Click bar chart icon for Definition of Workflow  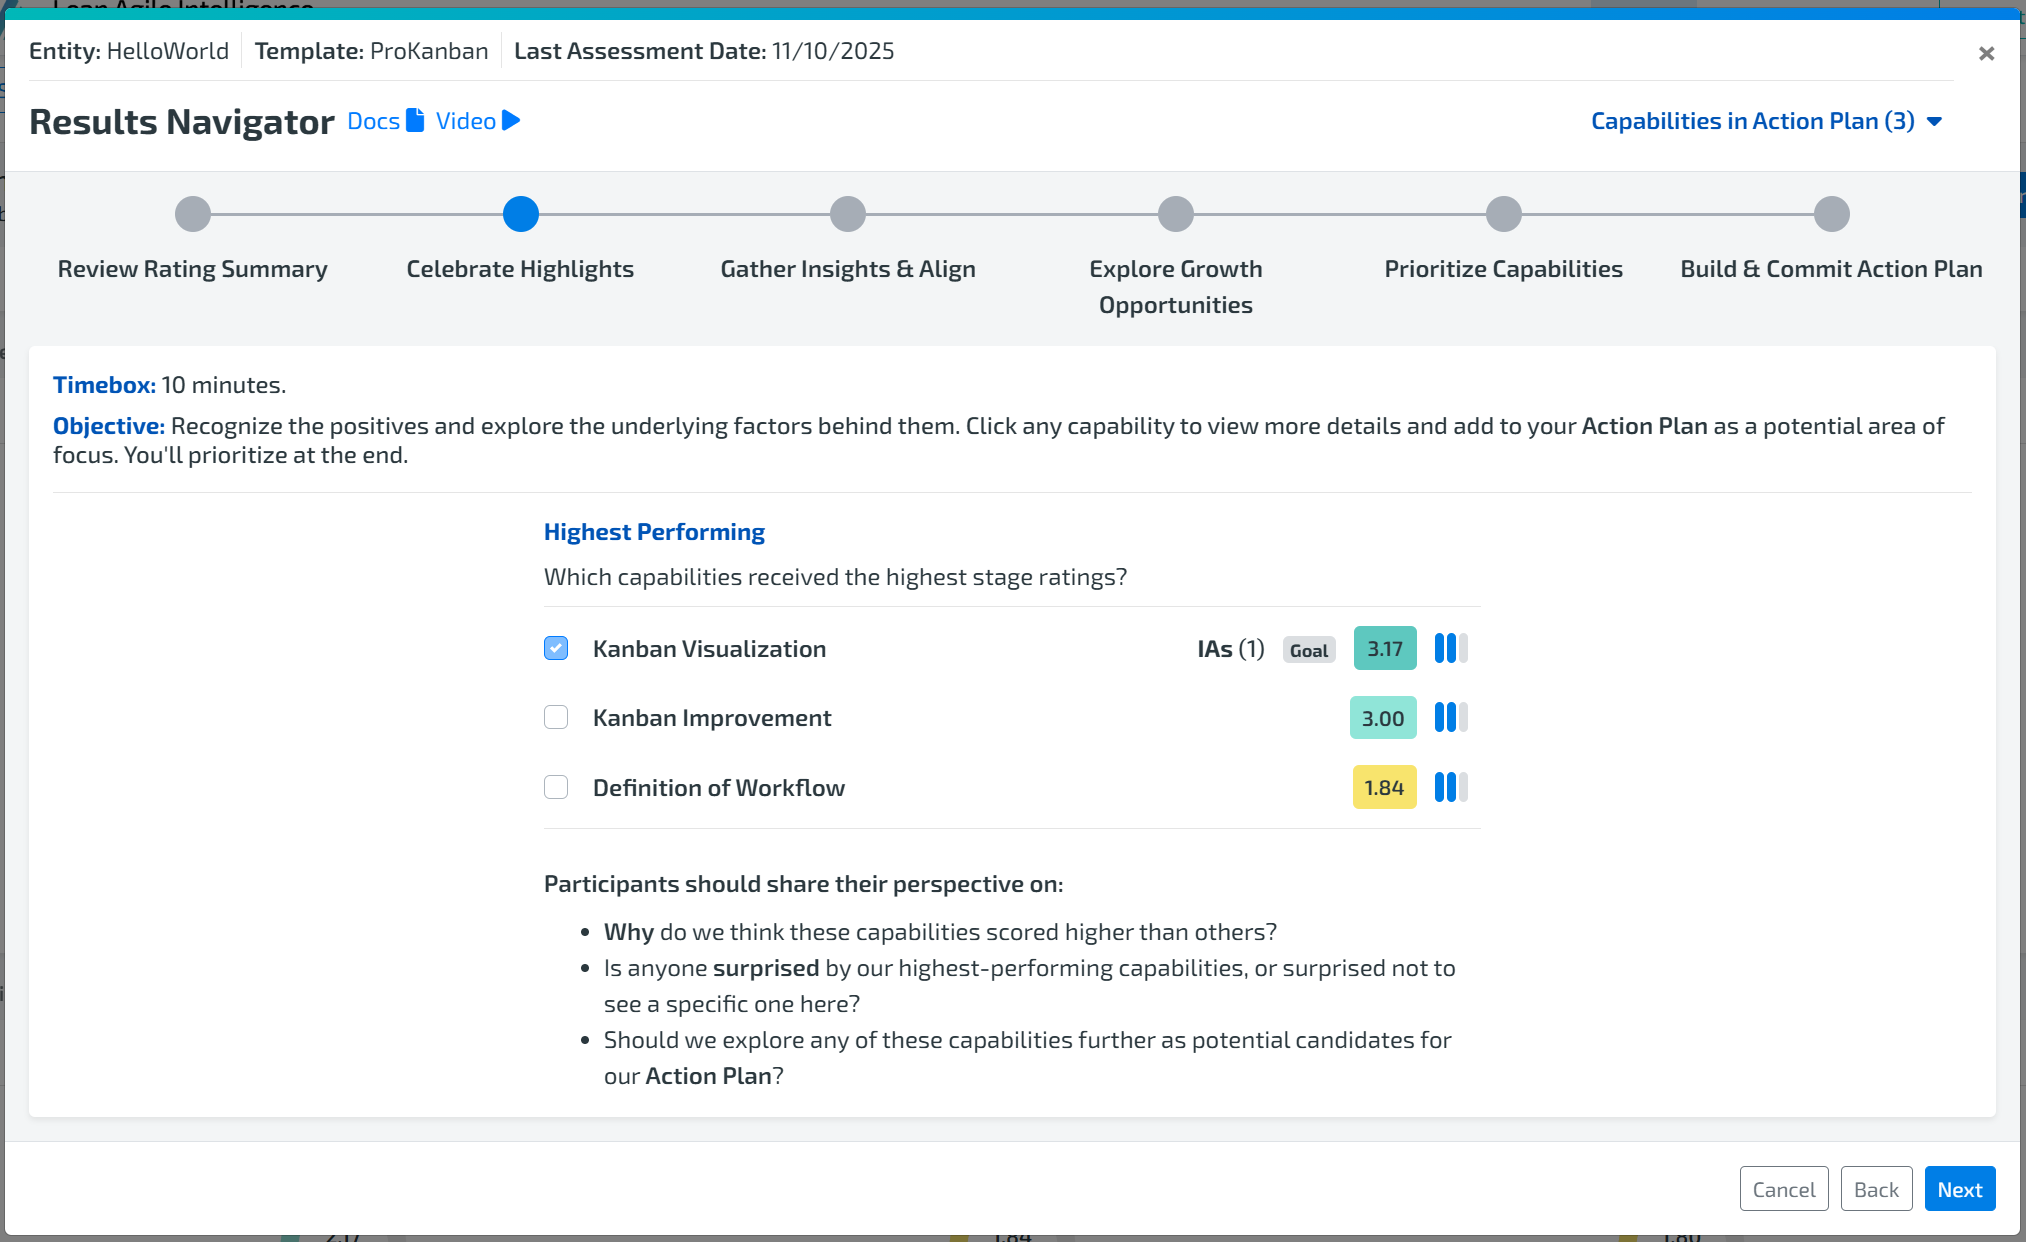tap(1450, 788)
